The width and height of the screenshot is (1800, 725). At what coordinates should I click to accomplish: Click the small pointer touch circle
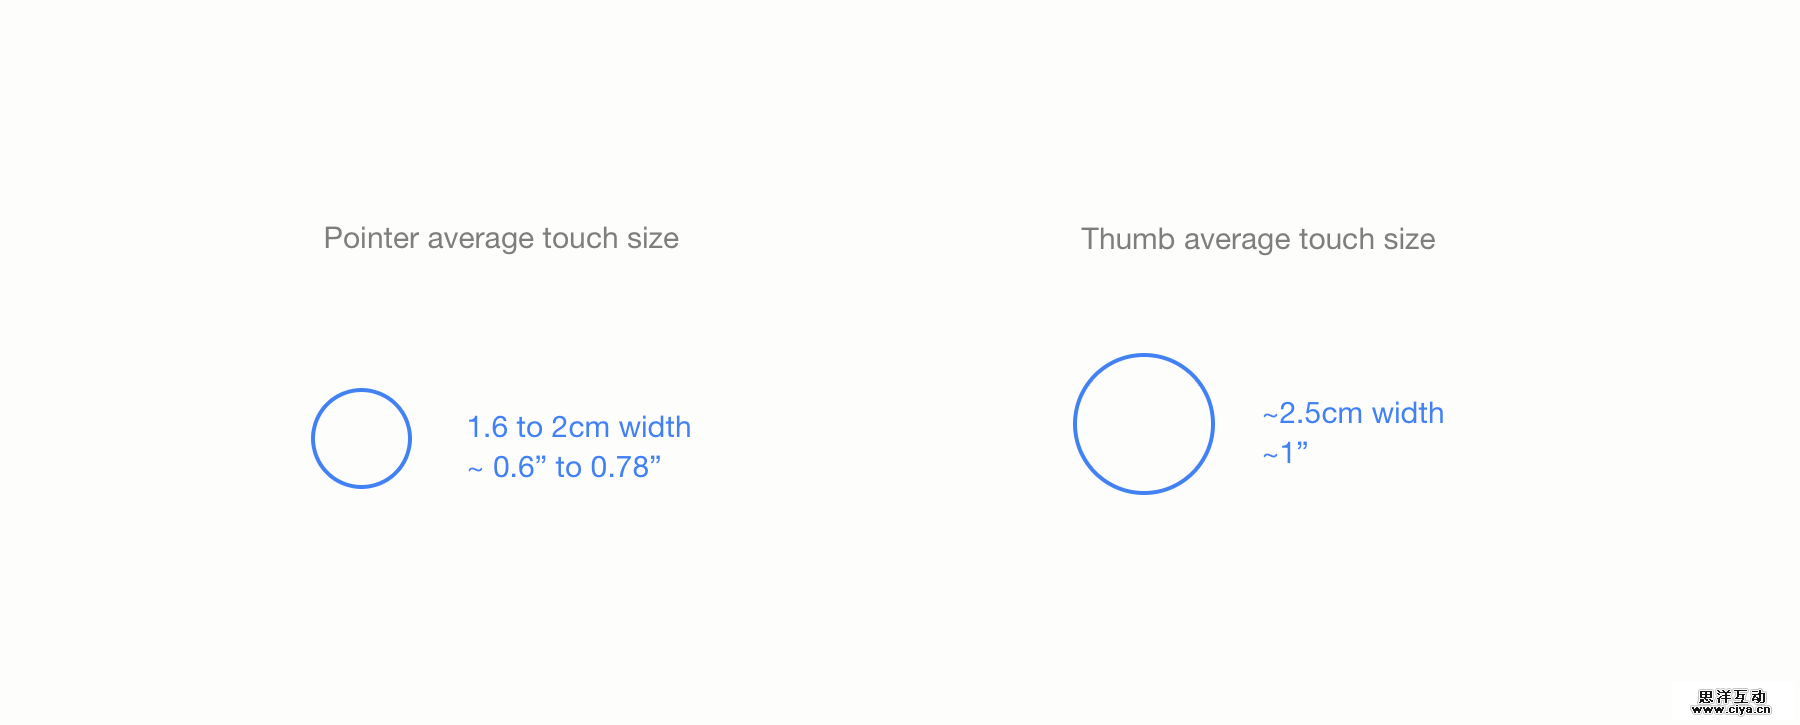361,438
